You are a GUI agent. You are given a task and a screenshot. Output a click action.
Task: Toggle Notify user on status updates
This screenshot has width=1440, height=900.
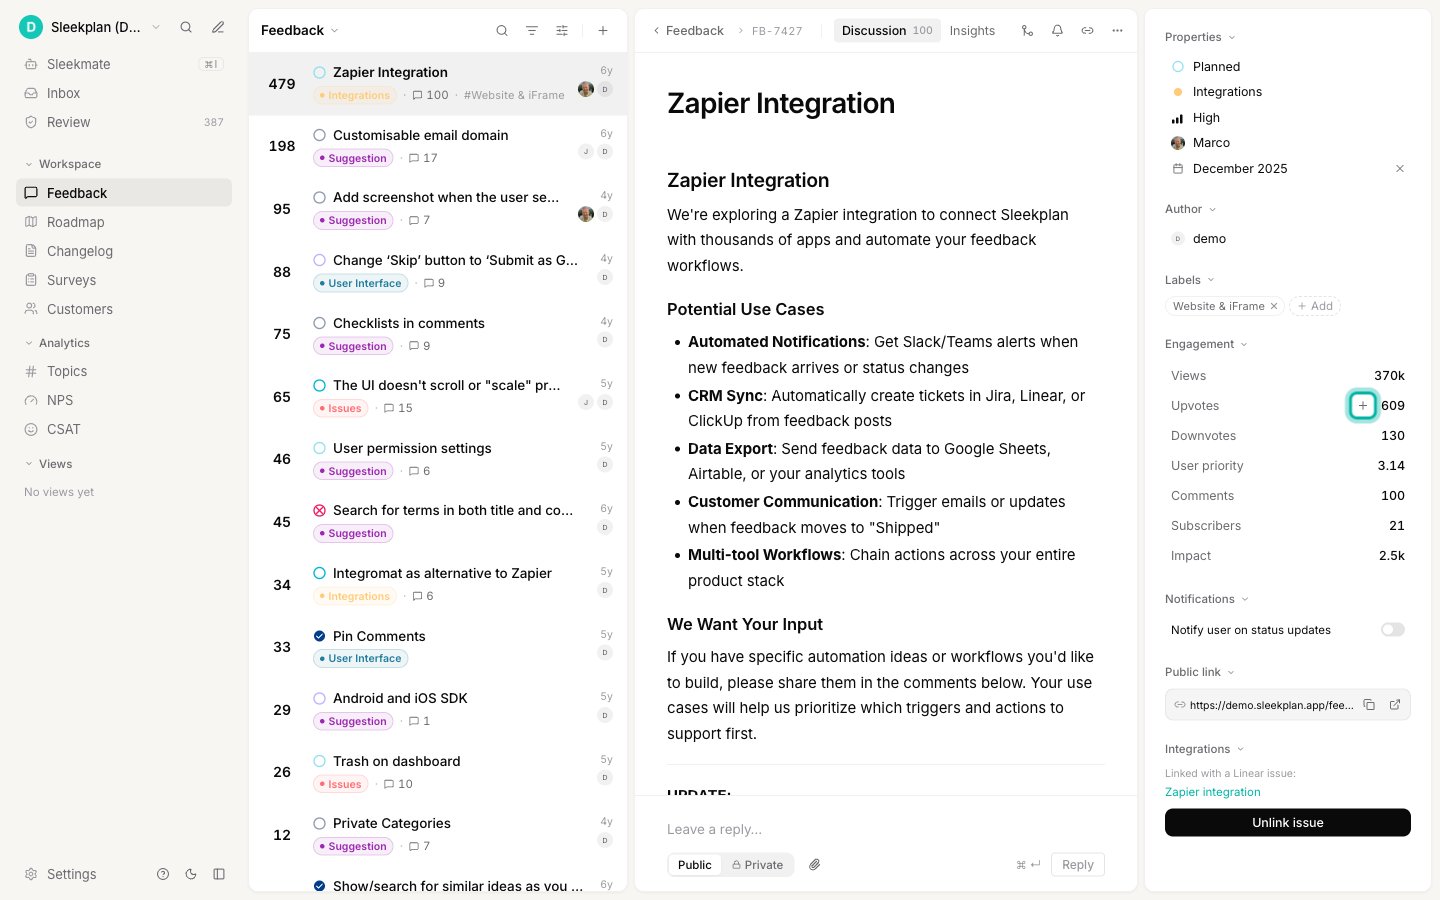pyautogui.click(x=1393, y=630)
